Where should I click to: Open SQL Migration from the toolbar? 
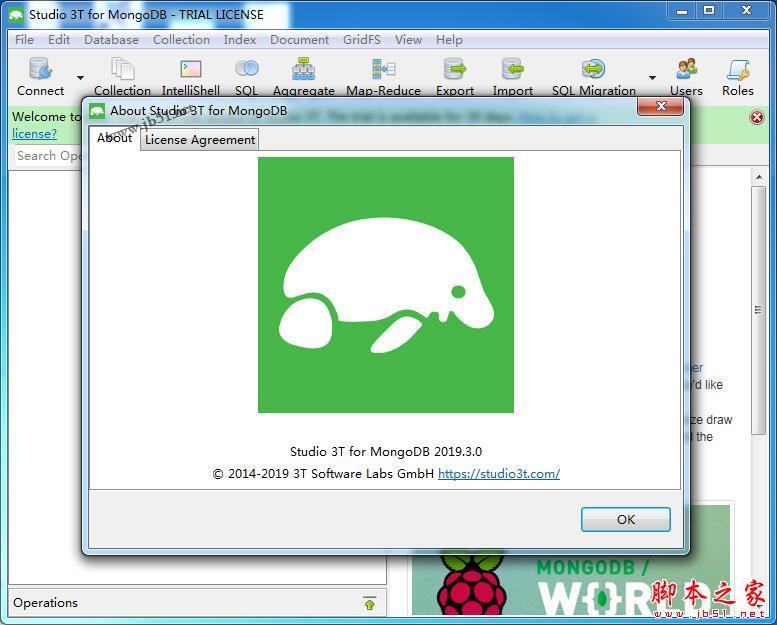coord(594,76)
